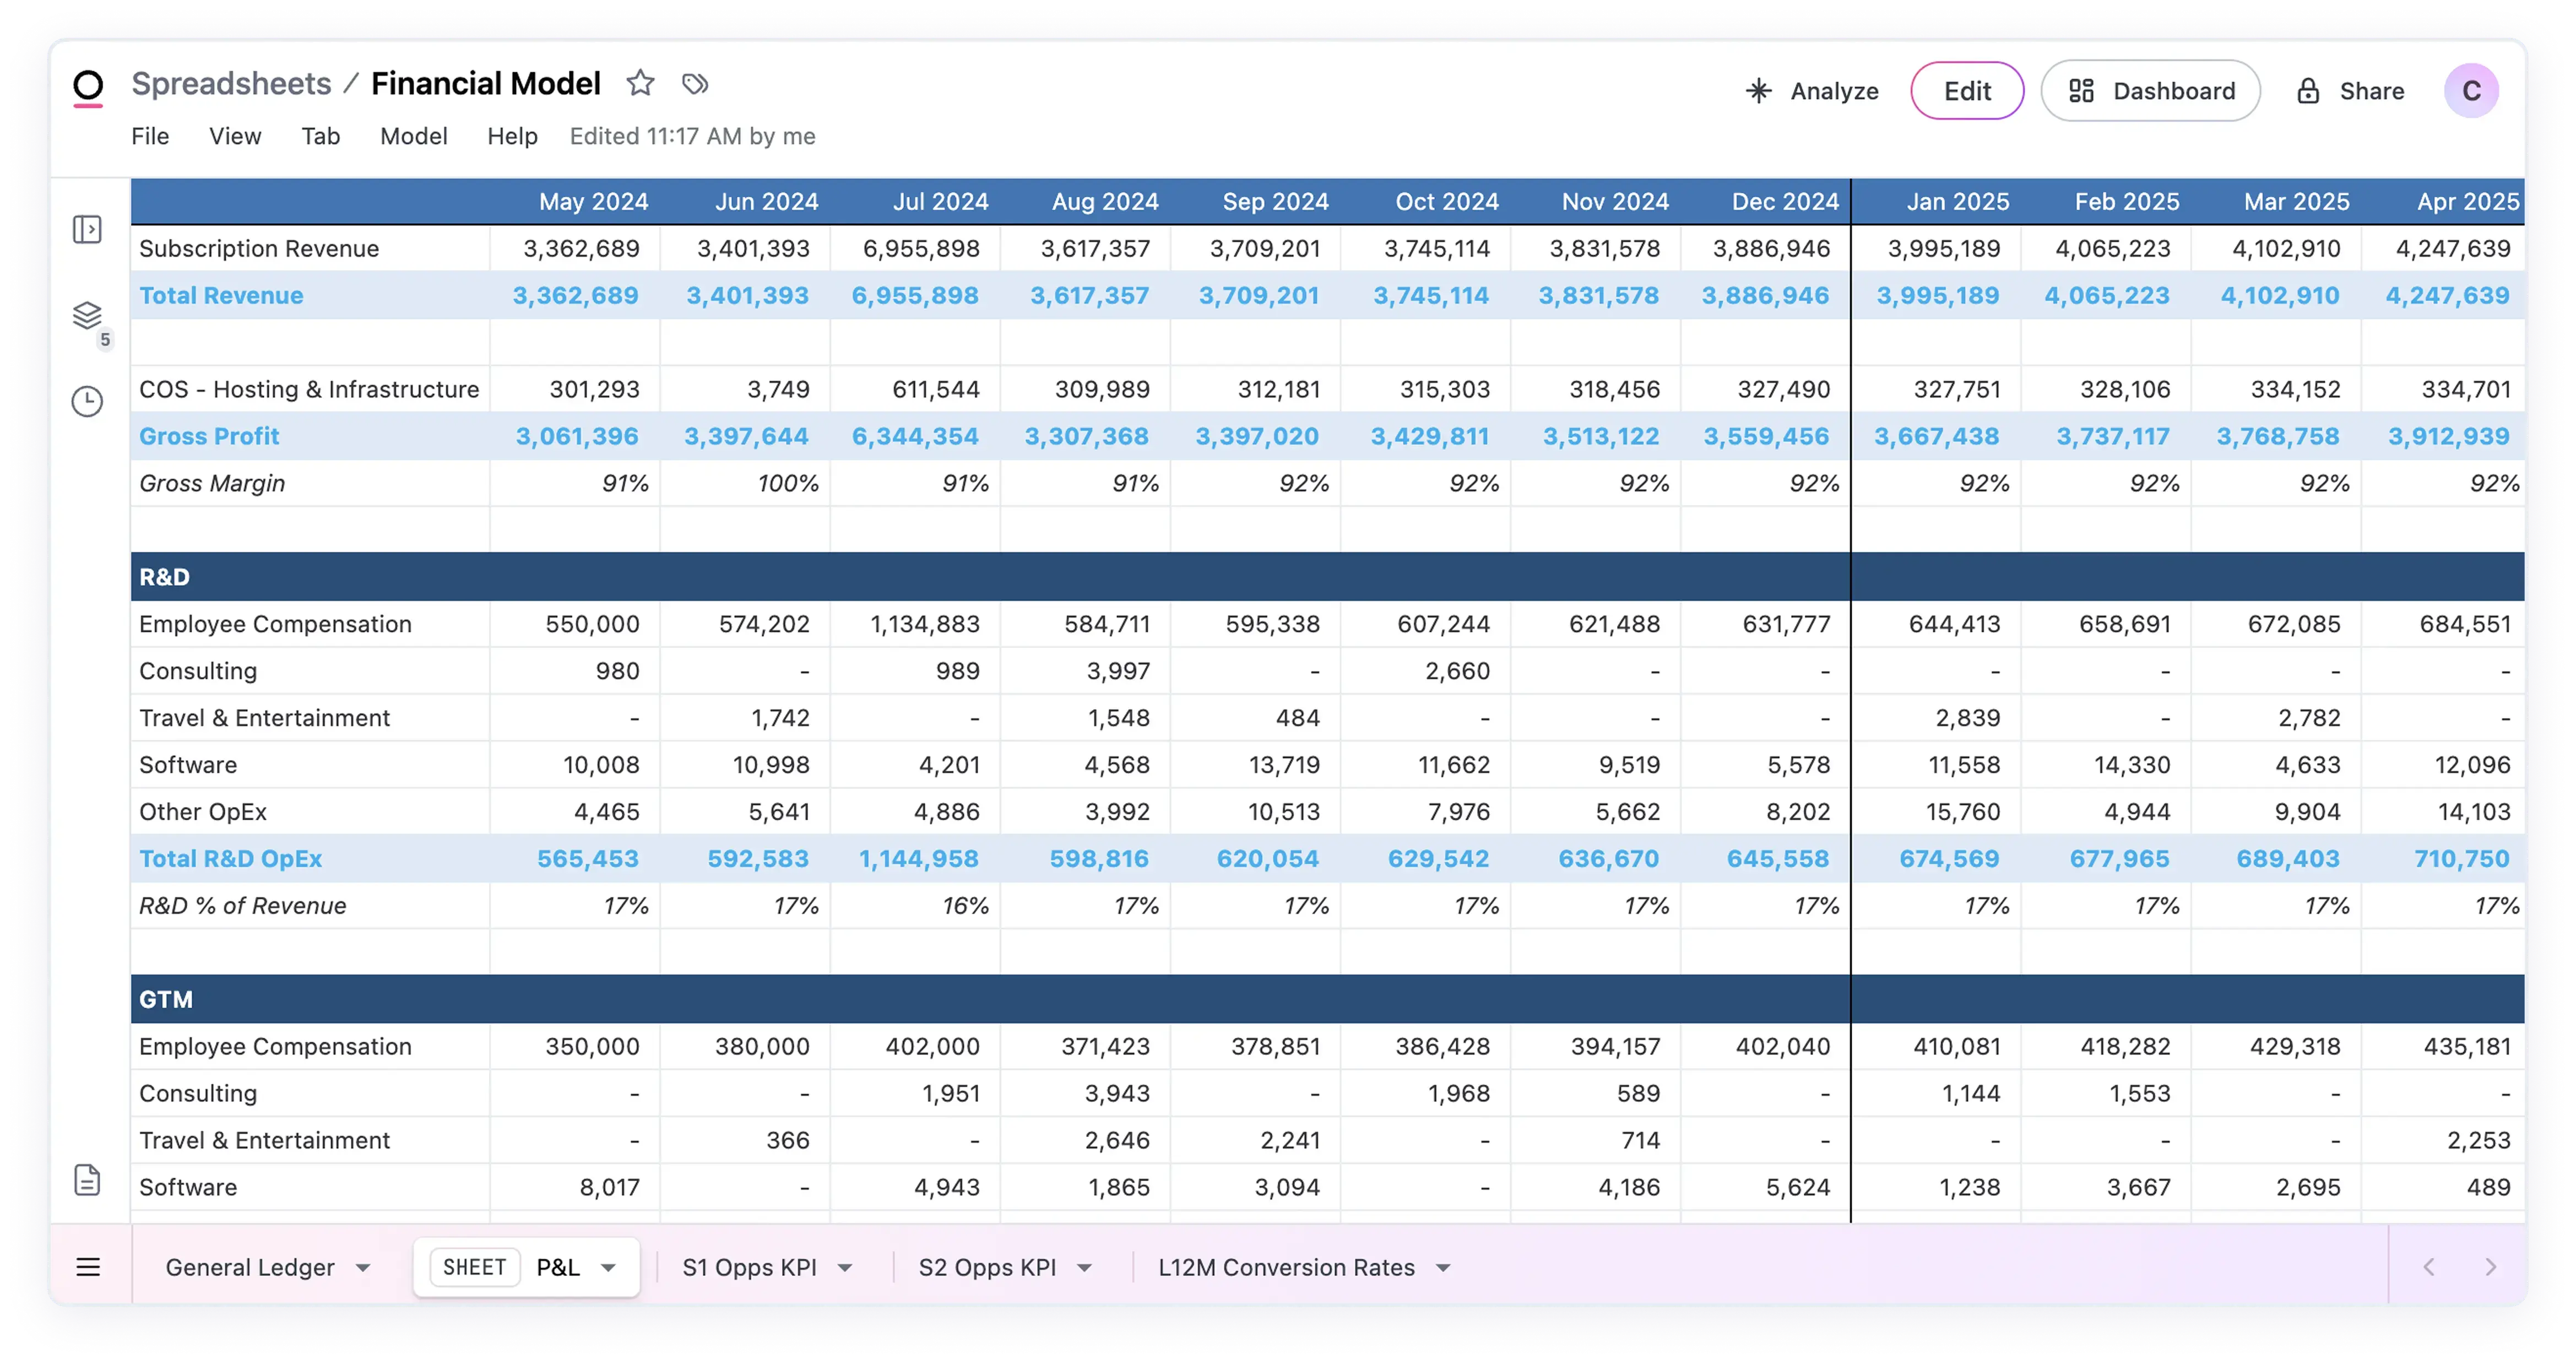
Task: Switch to the L12M Conversion Rates tab
Action: tap(1286, 1267)
